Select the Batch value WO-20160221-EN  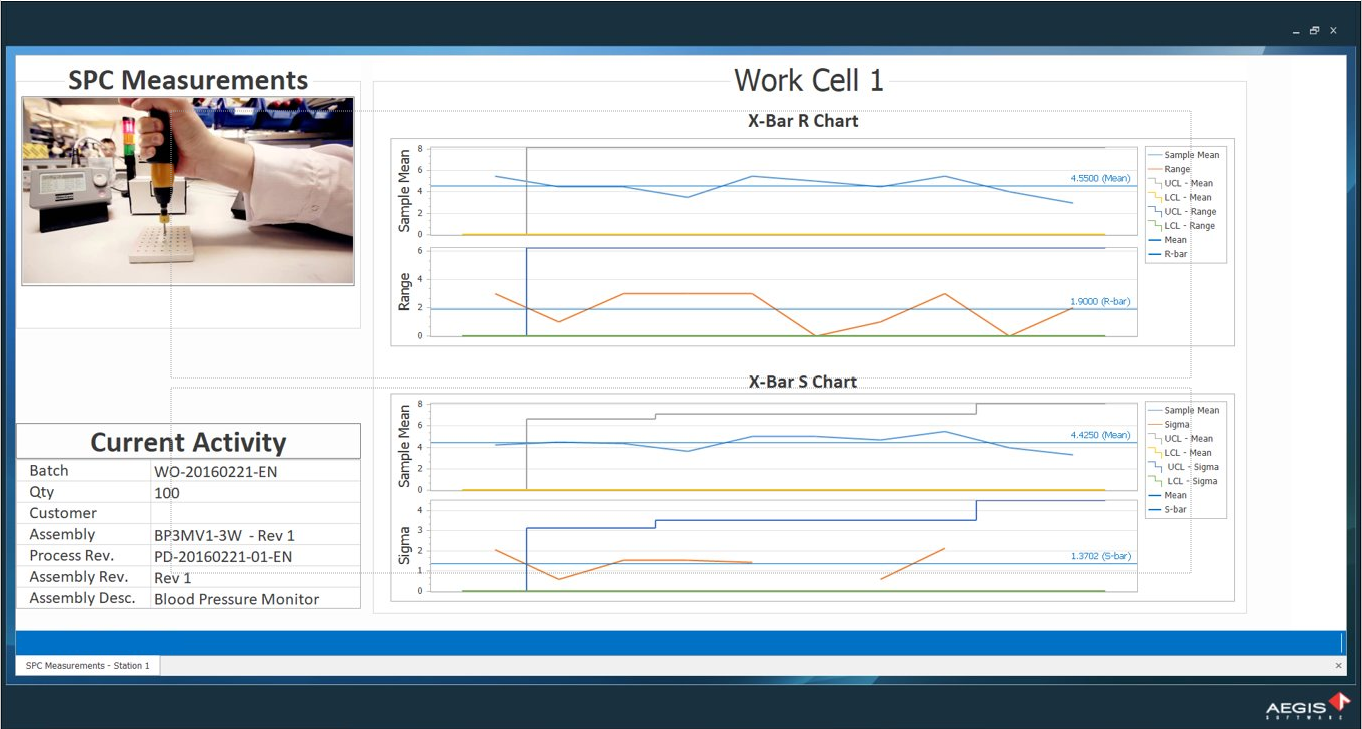coord(214,471)
